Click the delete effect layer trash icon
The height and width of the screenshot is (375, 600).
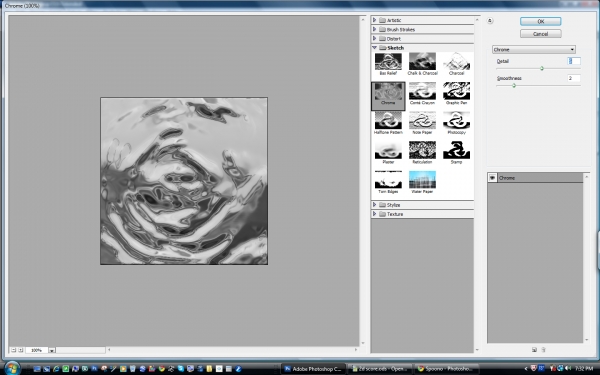[x=543, y=349]
